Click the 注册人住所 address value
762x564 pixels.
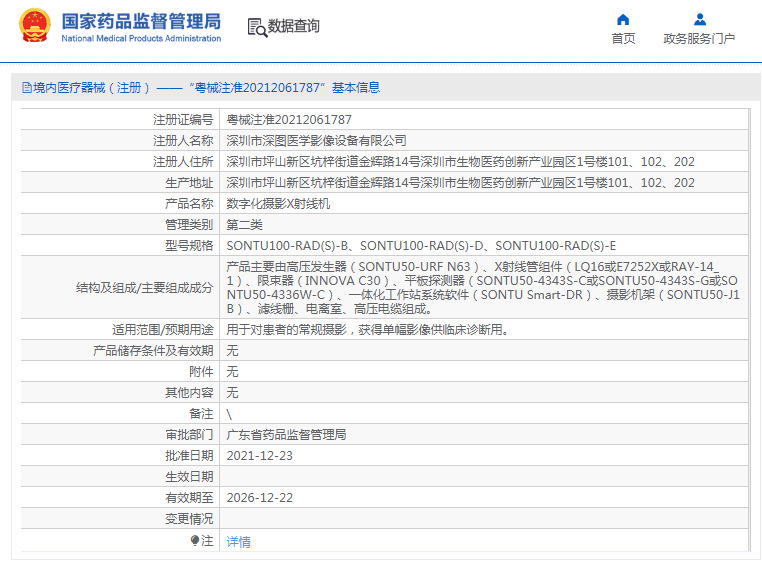(460, 161)
